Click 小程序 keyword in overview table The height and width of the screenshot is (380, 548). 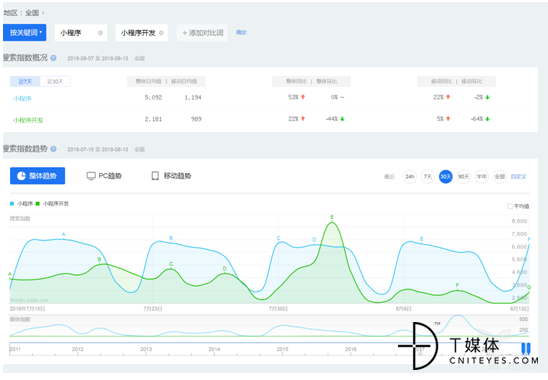[22, 99]
